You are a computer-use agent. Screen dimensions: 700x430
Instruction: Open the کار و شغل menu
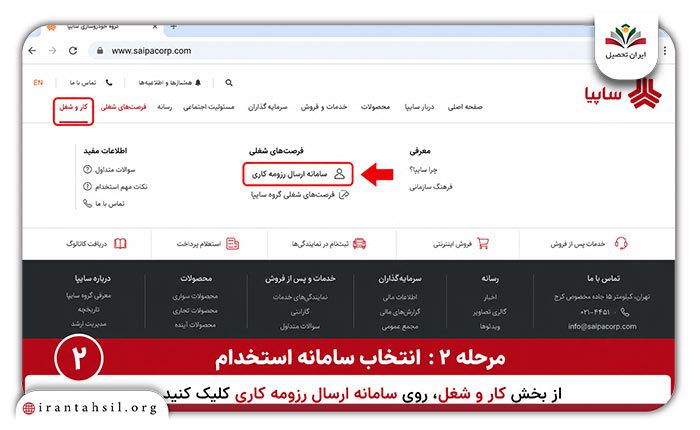[73, 107]
